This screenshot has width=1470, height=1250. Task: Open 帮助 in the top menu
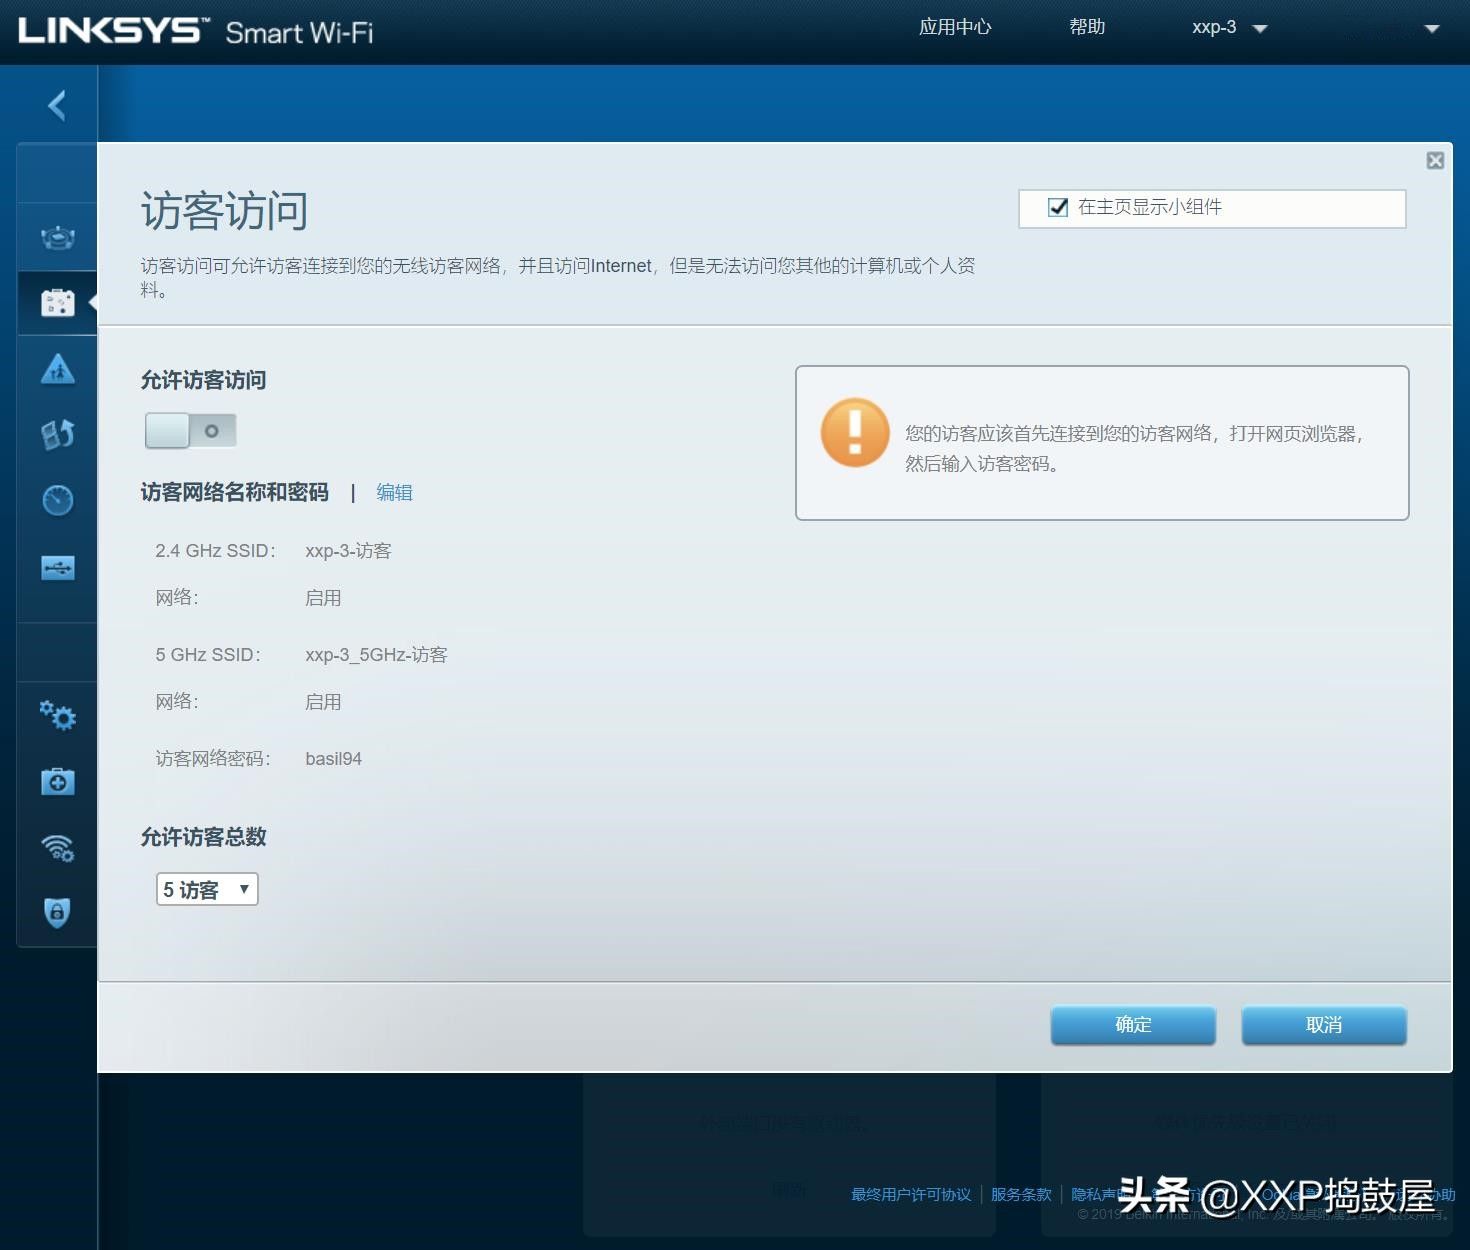pos(1087,27)
